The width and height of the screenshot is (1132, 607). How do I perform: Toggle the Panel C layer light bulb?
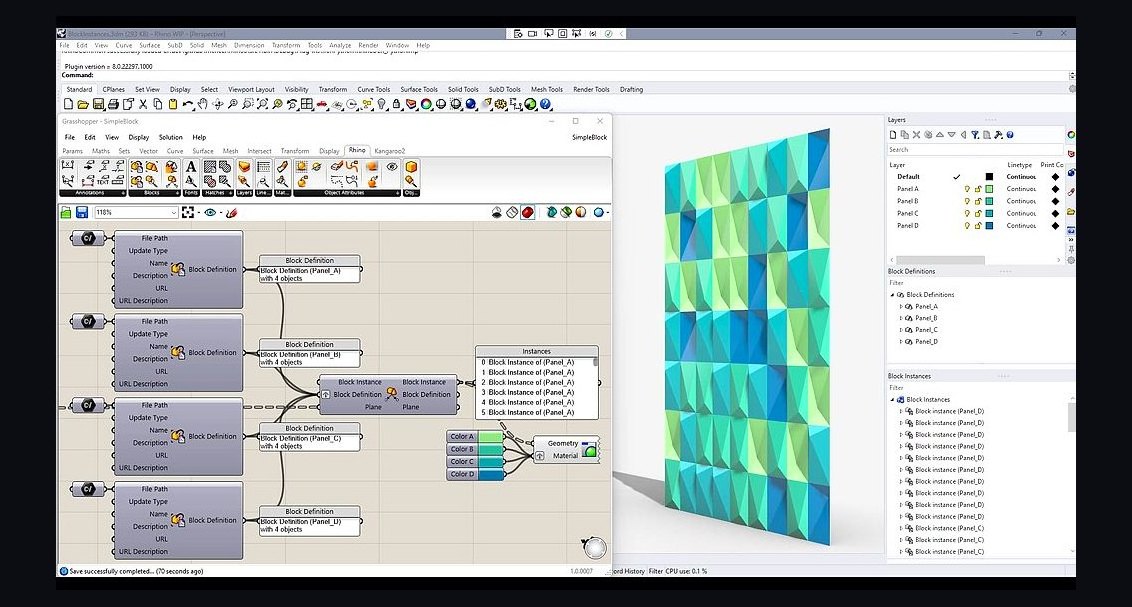967,214
